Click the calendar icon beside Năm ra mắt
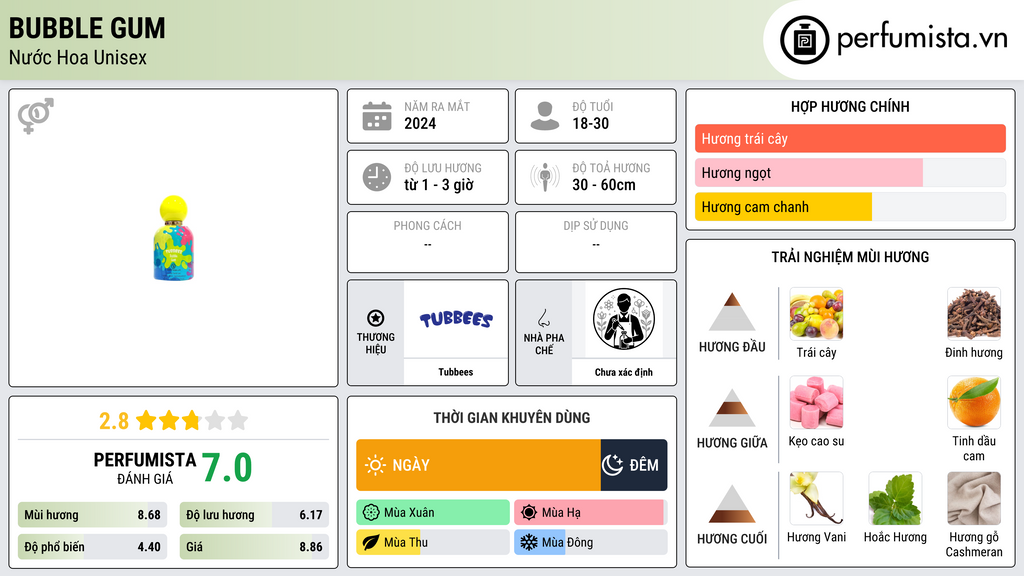1024x576 pixels. [x=377, y=116]
